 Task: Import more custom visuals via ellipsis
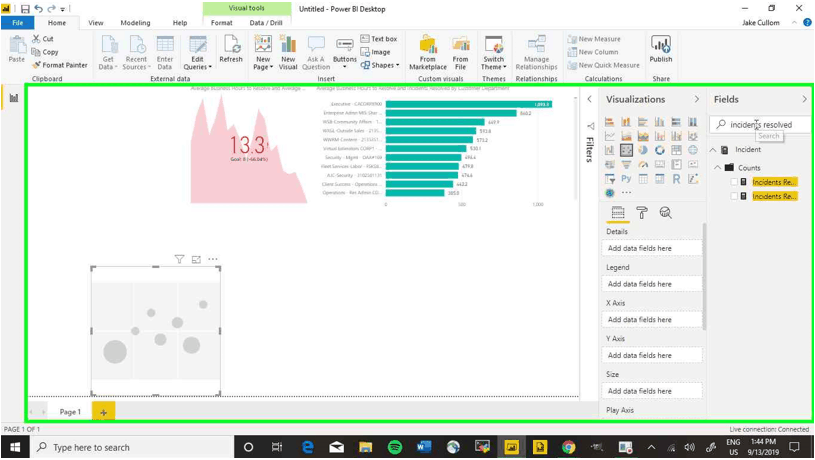click(x=626, y=193)
